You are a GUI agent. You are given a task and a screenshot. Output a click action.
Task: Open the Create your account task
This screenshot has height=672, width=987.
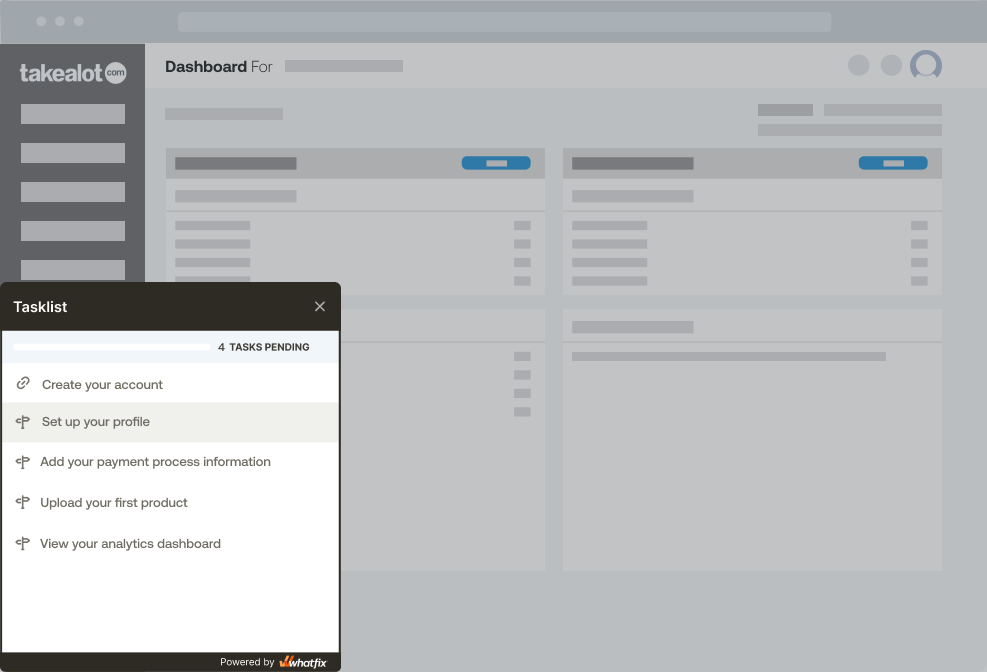click(x=171, y=384)
